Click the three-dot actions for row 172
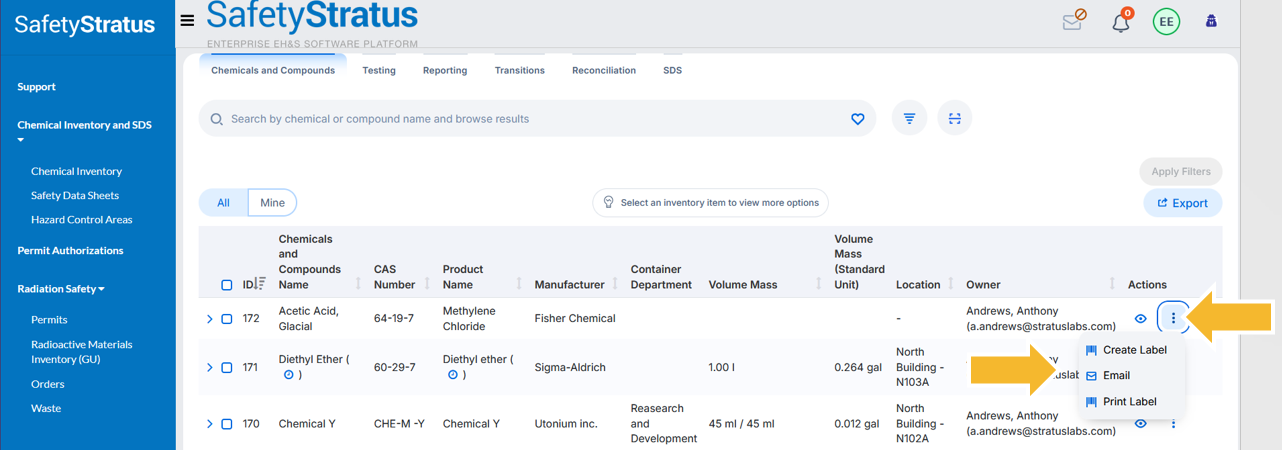 (x=1173, y=318)
